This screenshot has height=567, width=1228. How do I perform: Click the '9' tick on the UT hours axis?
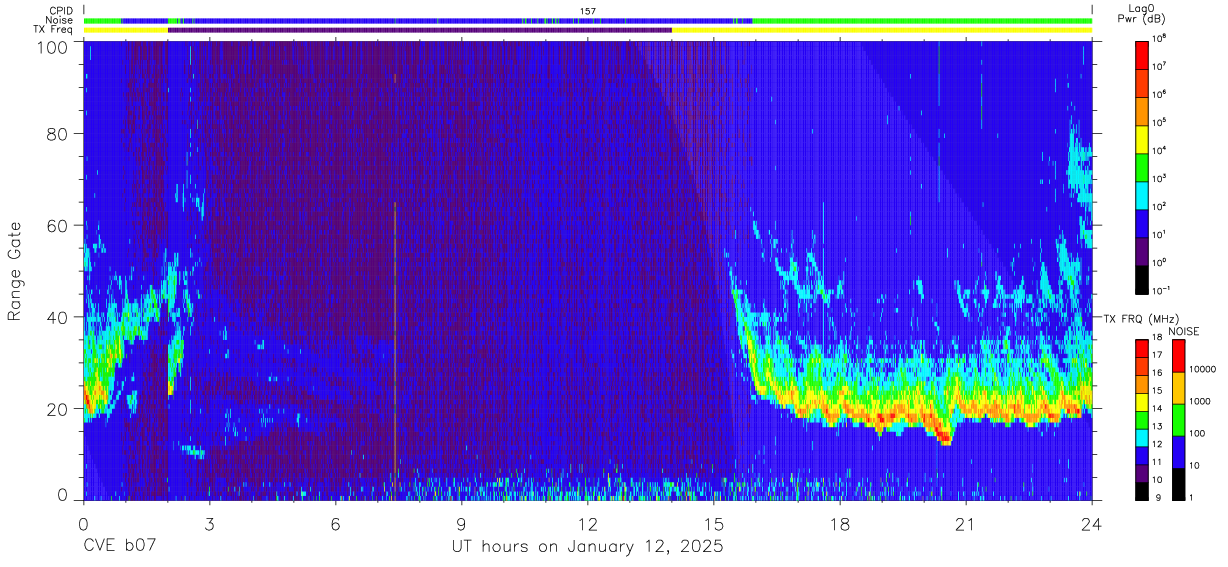(x=462, y=524)
